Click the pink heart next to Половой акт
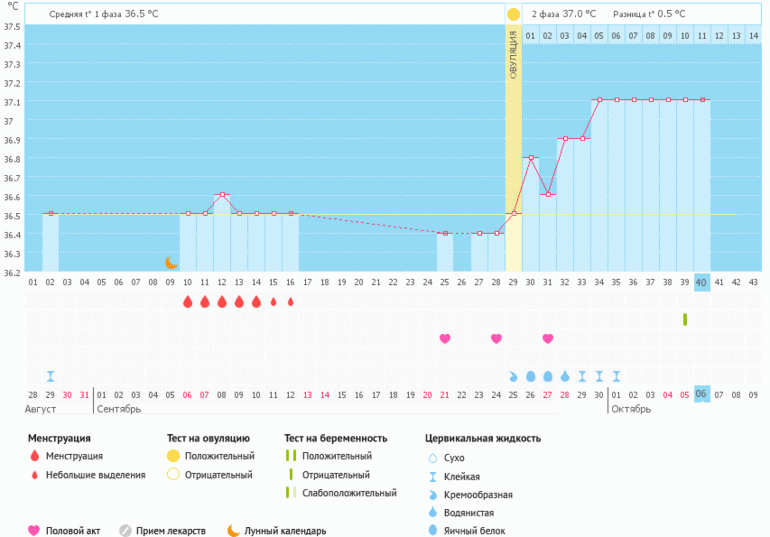Screen dimensions: 770x537 (x=34, y=531)
